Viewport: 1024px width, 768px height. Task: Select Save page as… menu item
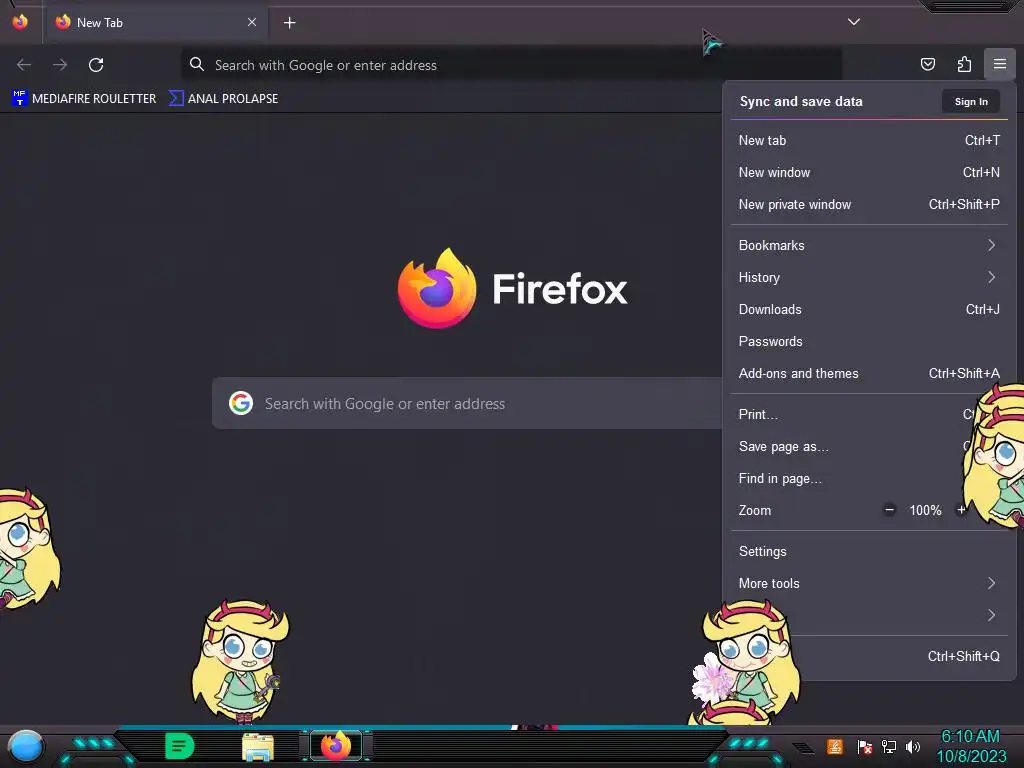tap(869, 447)
